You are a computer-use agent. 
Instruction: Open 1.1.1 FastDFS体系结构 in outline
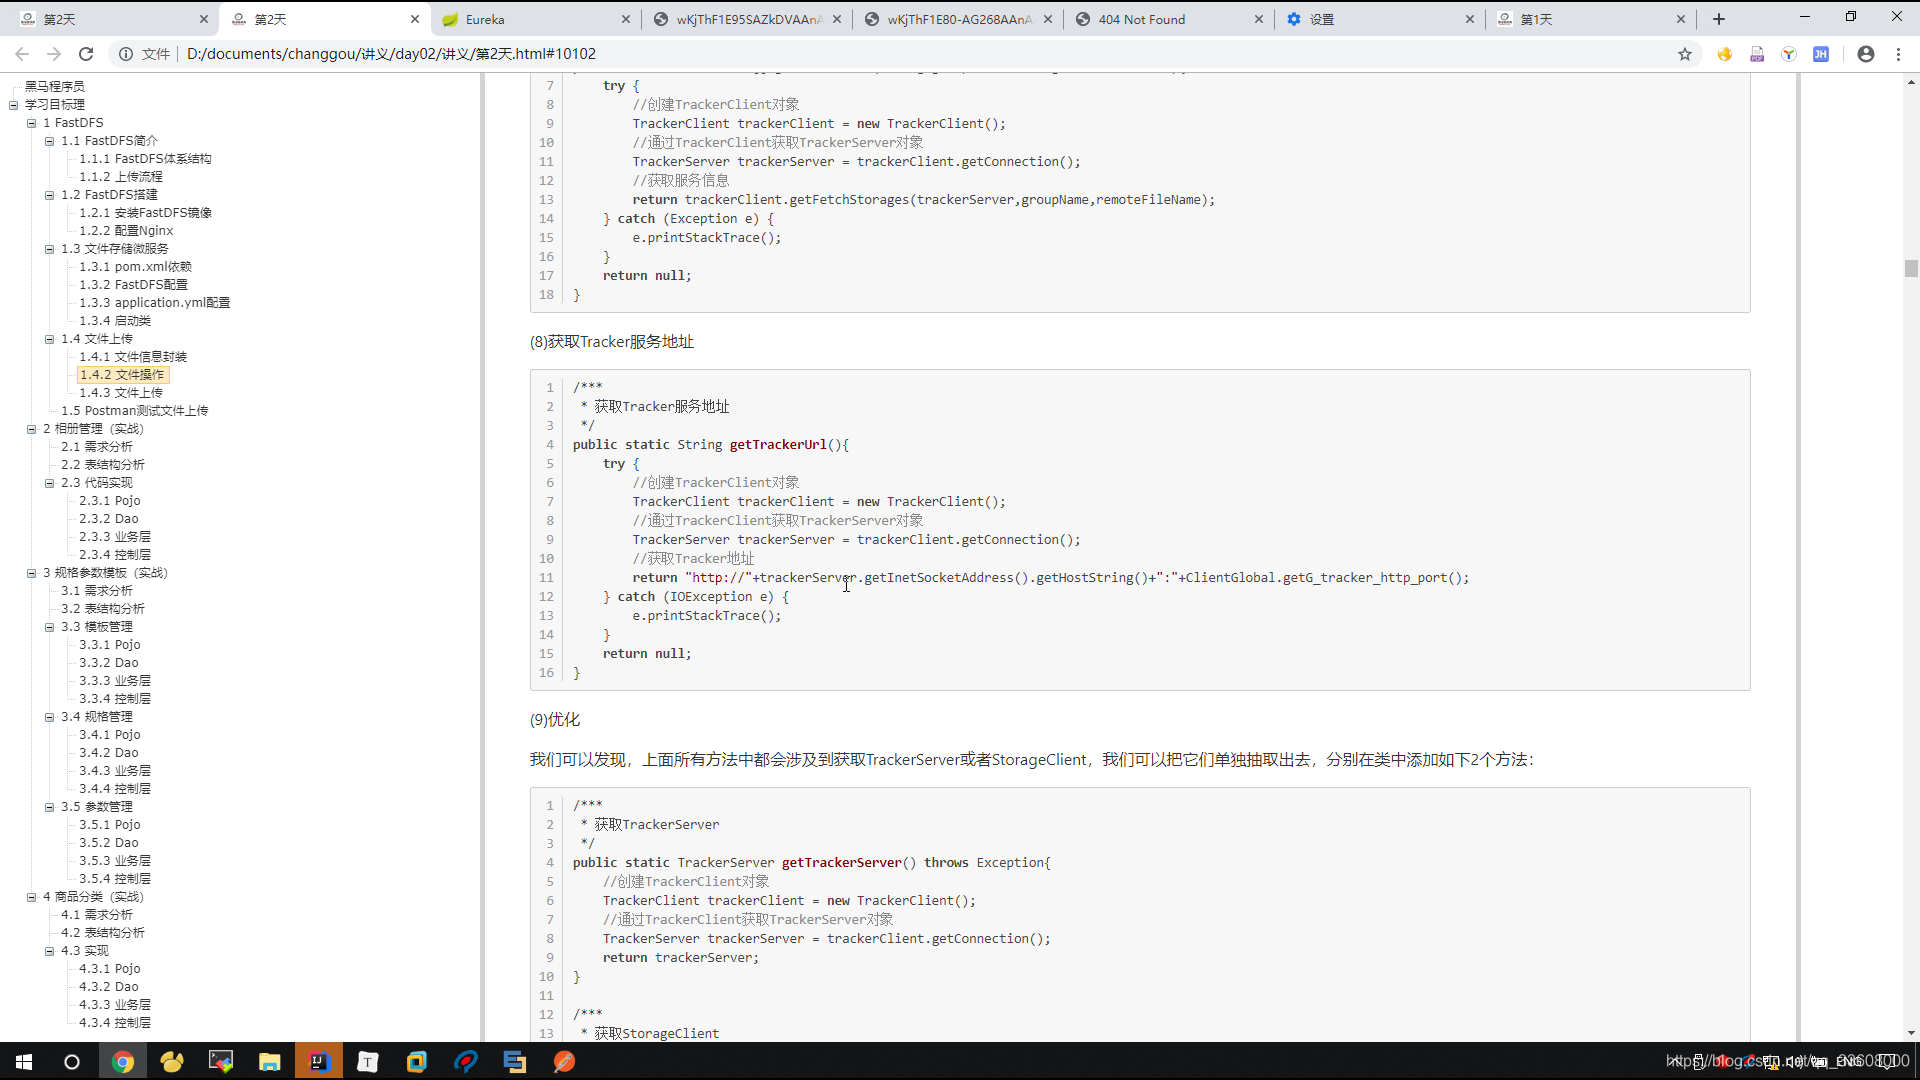pyautogui.click(x=145, y=159)
